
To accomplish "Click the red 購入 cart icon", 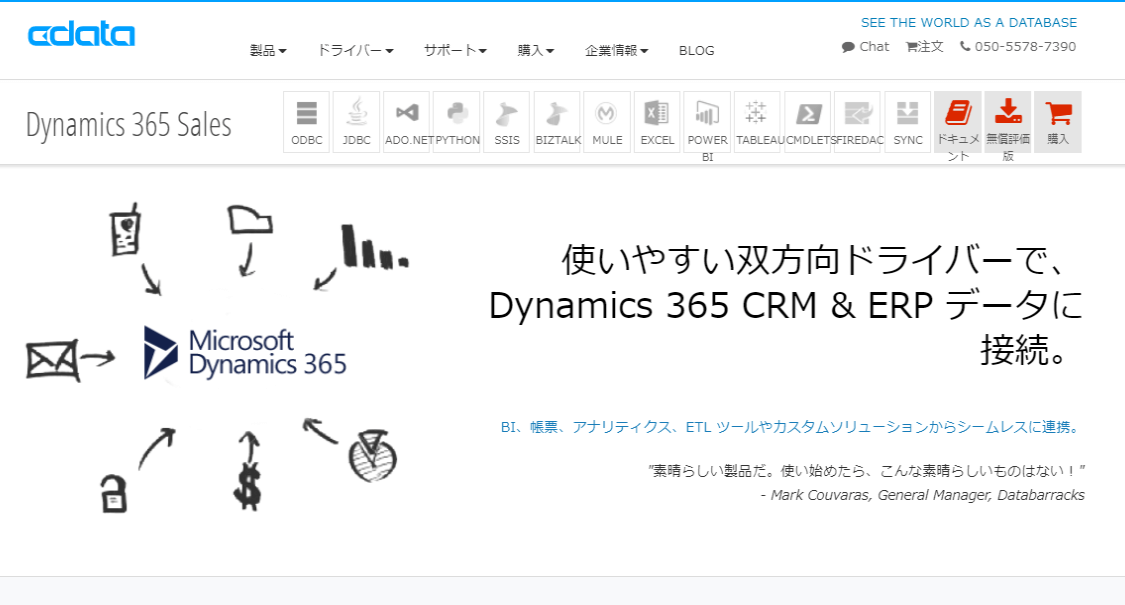I will point(1058,121).
